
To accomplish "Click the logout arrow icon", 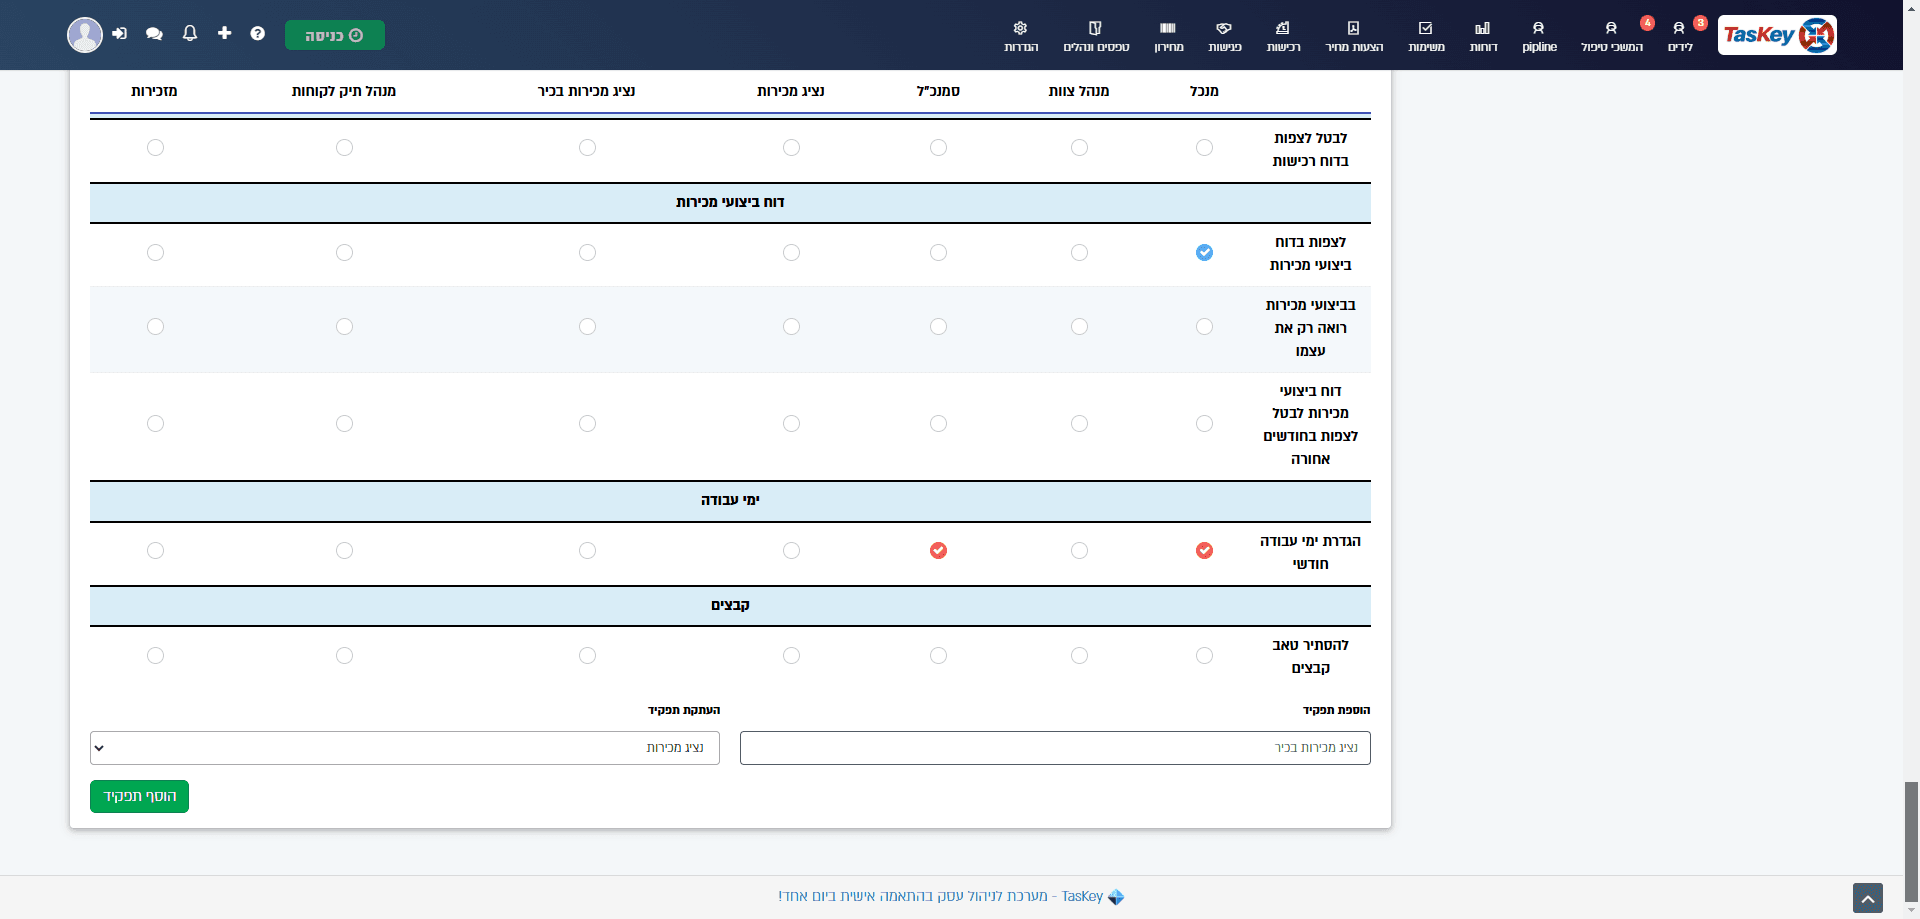I will point(120,34).
